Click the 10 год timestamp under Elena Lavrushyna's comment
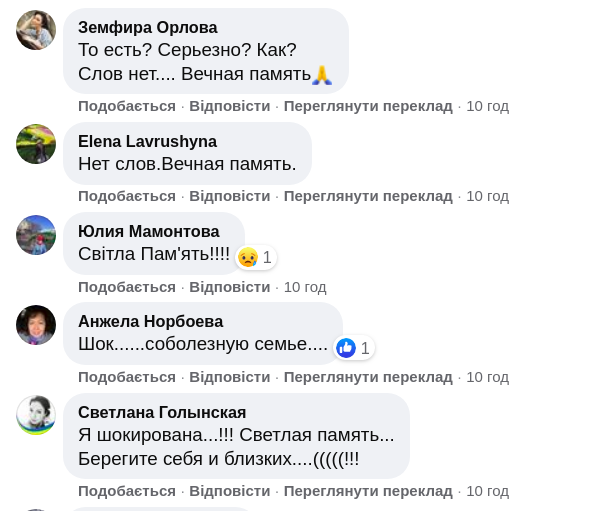Screen dimensions: 615x511 (487, 196)
